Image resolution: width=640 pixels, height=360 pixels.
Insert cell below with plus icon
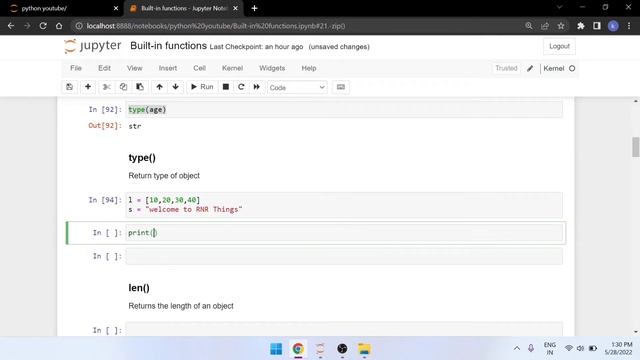coord(88,87)
